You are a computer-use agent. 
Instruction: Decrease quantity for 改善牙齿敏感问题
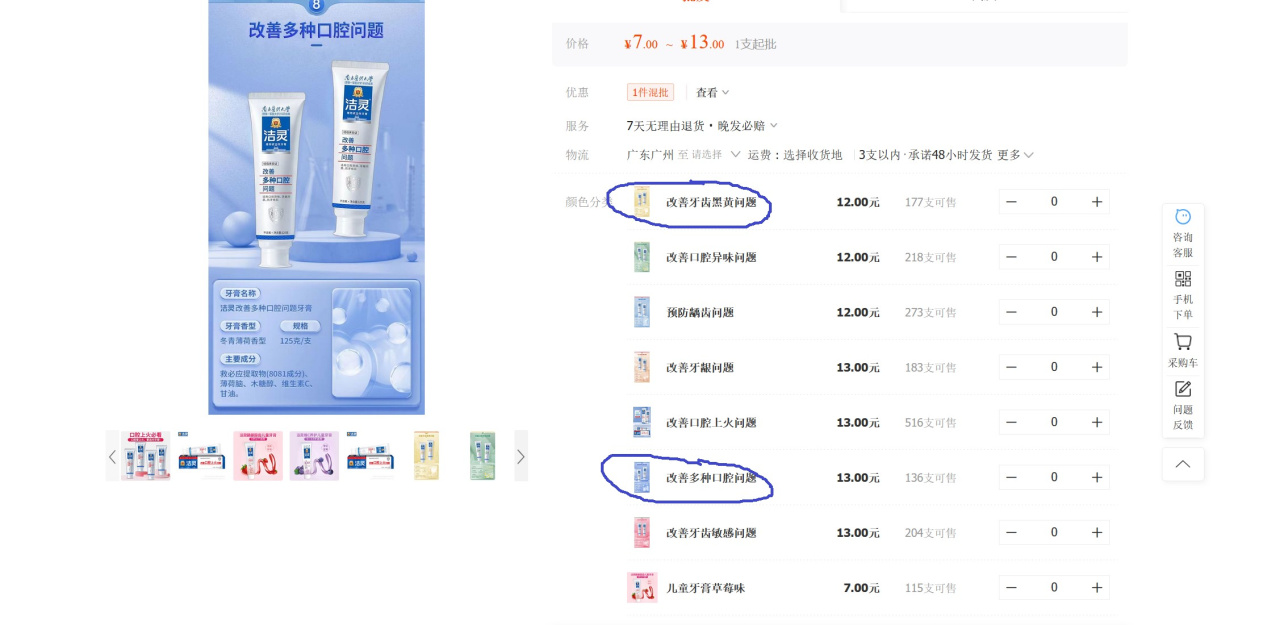[1011, 532]
